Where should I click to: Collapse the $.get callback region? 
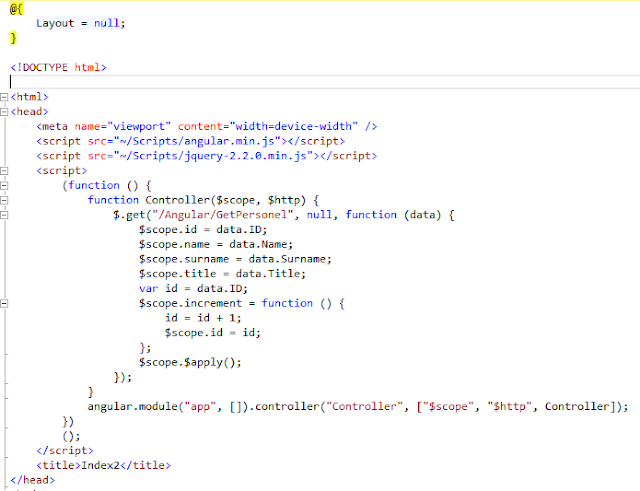click(4, 215)
